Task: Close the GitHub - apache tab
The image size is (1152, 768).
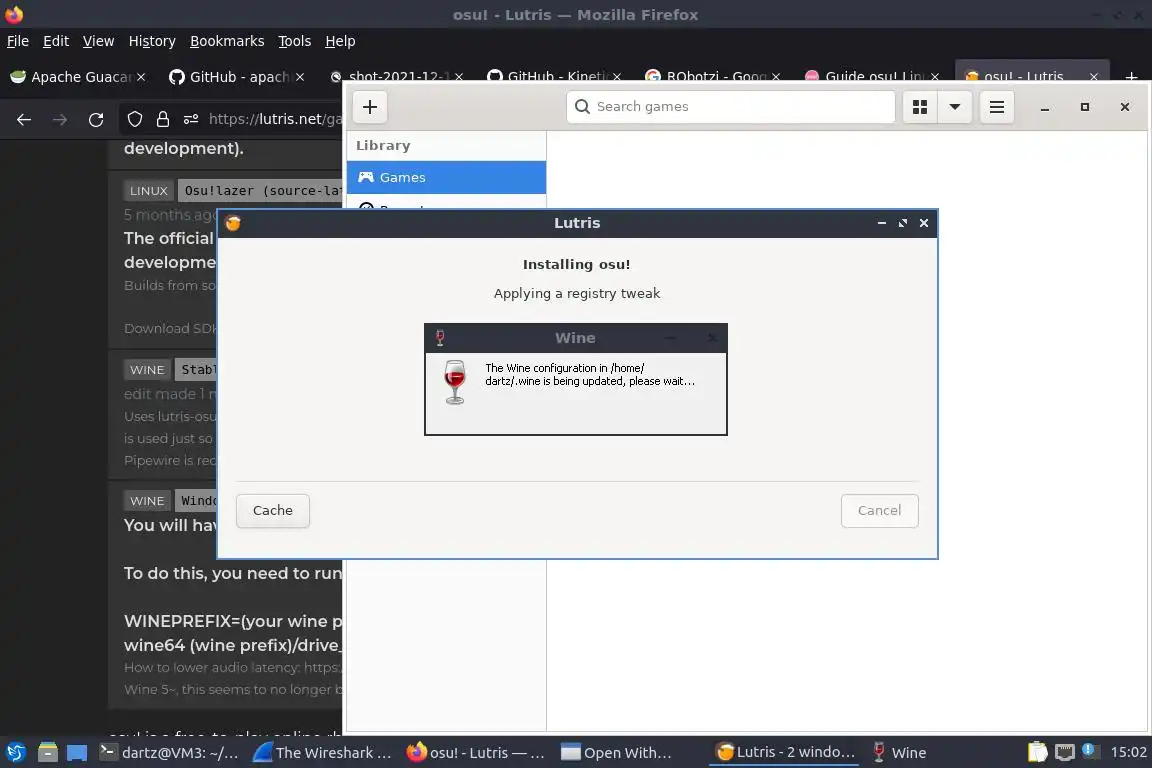Action: coord(300,76)
